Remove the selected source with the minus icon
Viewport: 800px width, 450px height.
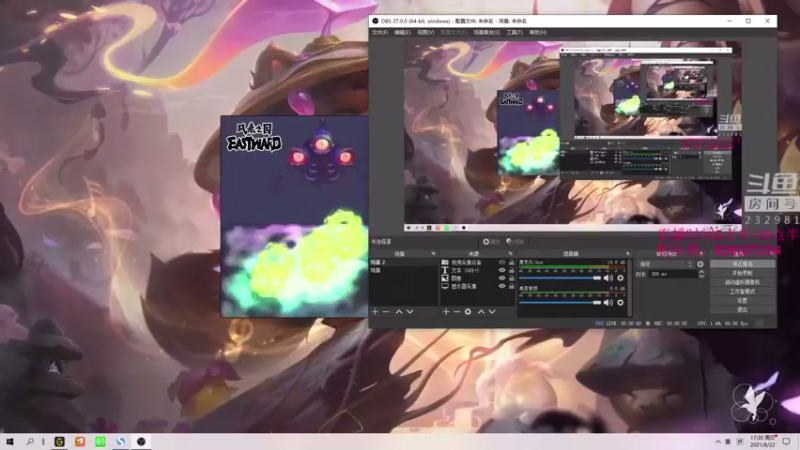coord(457,312)
